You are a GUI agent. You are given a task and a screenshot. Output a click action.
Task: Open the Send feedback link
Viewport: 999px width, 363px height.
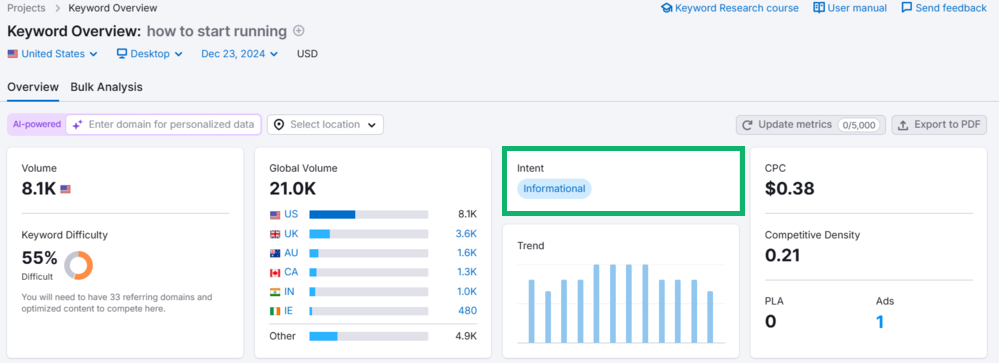coord(944,8)
